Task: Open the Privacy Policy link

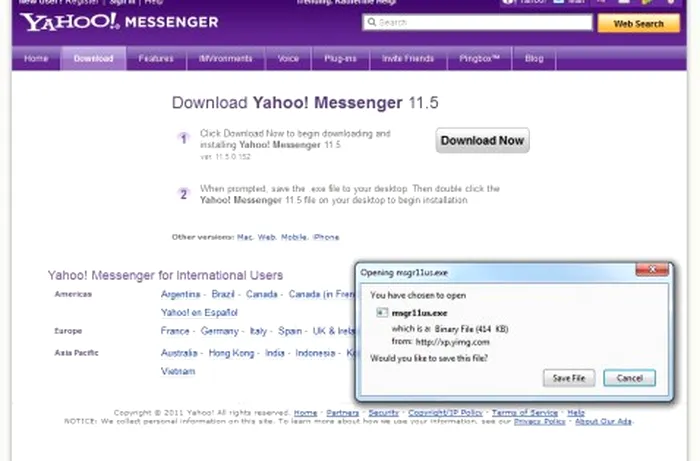Action: 539,421
